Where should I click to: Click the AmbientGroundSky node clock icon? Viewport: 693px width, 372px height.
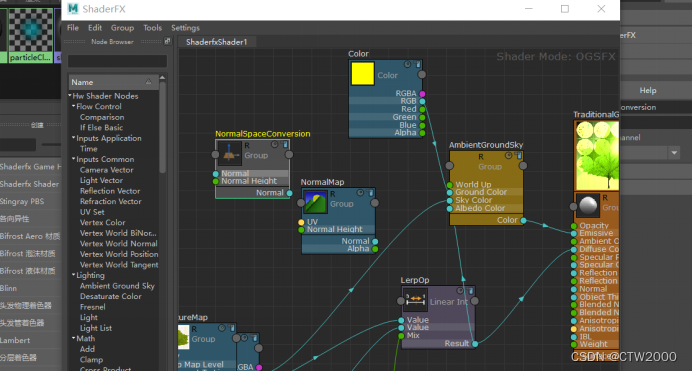click(509, 155)
